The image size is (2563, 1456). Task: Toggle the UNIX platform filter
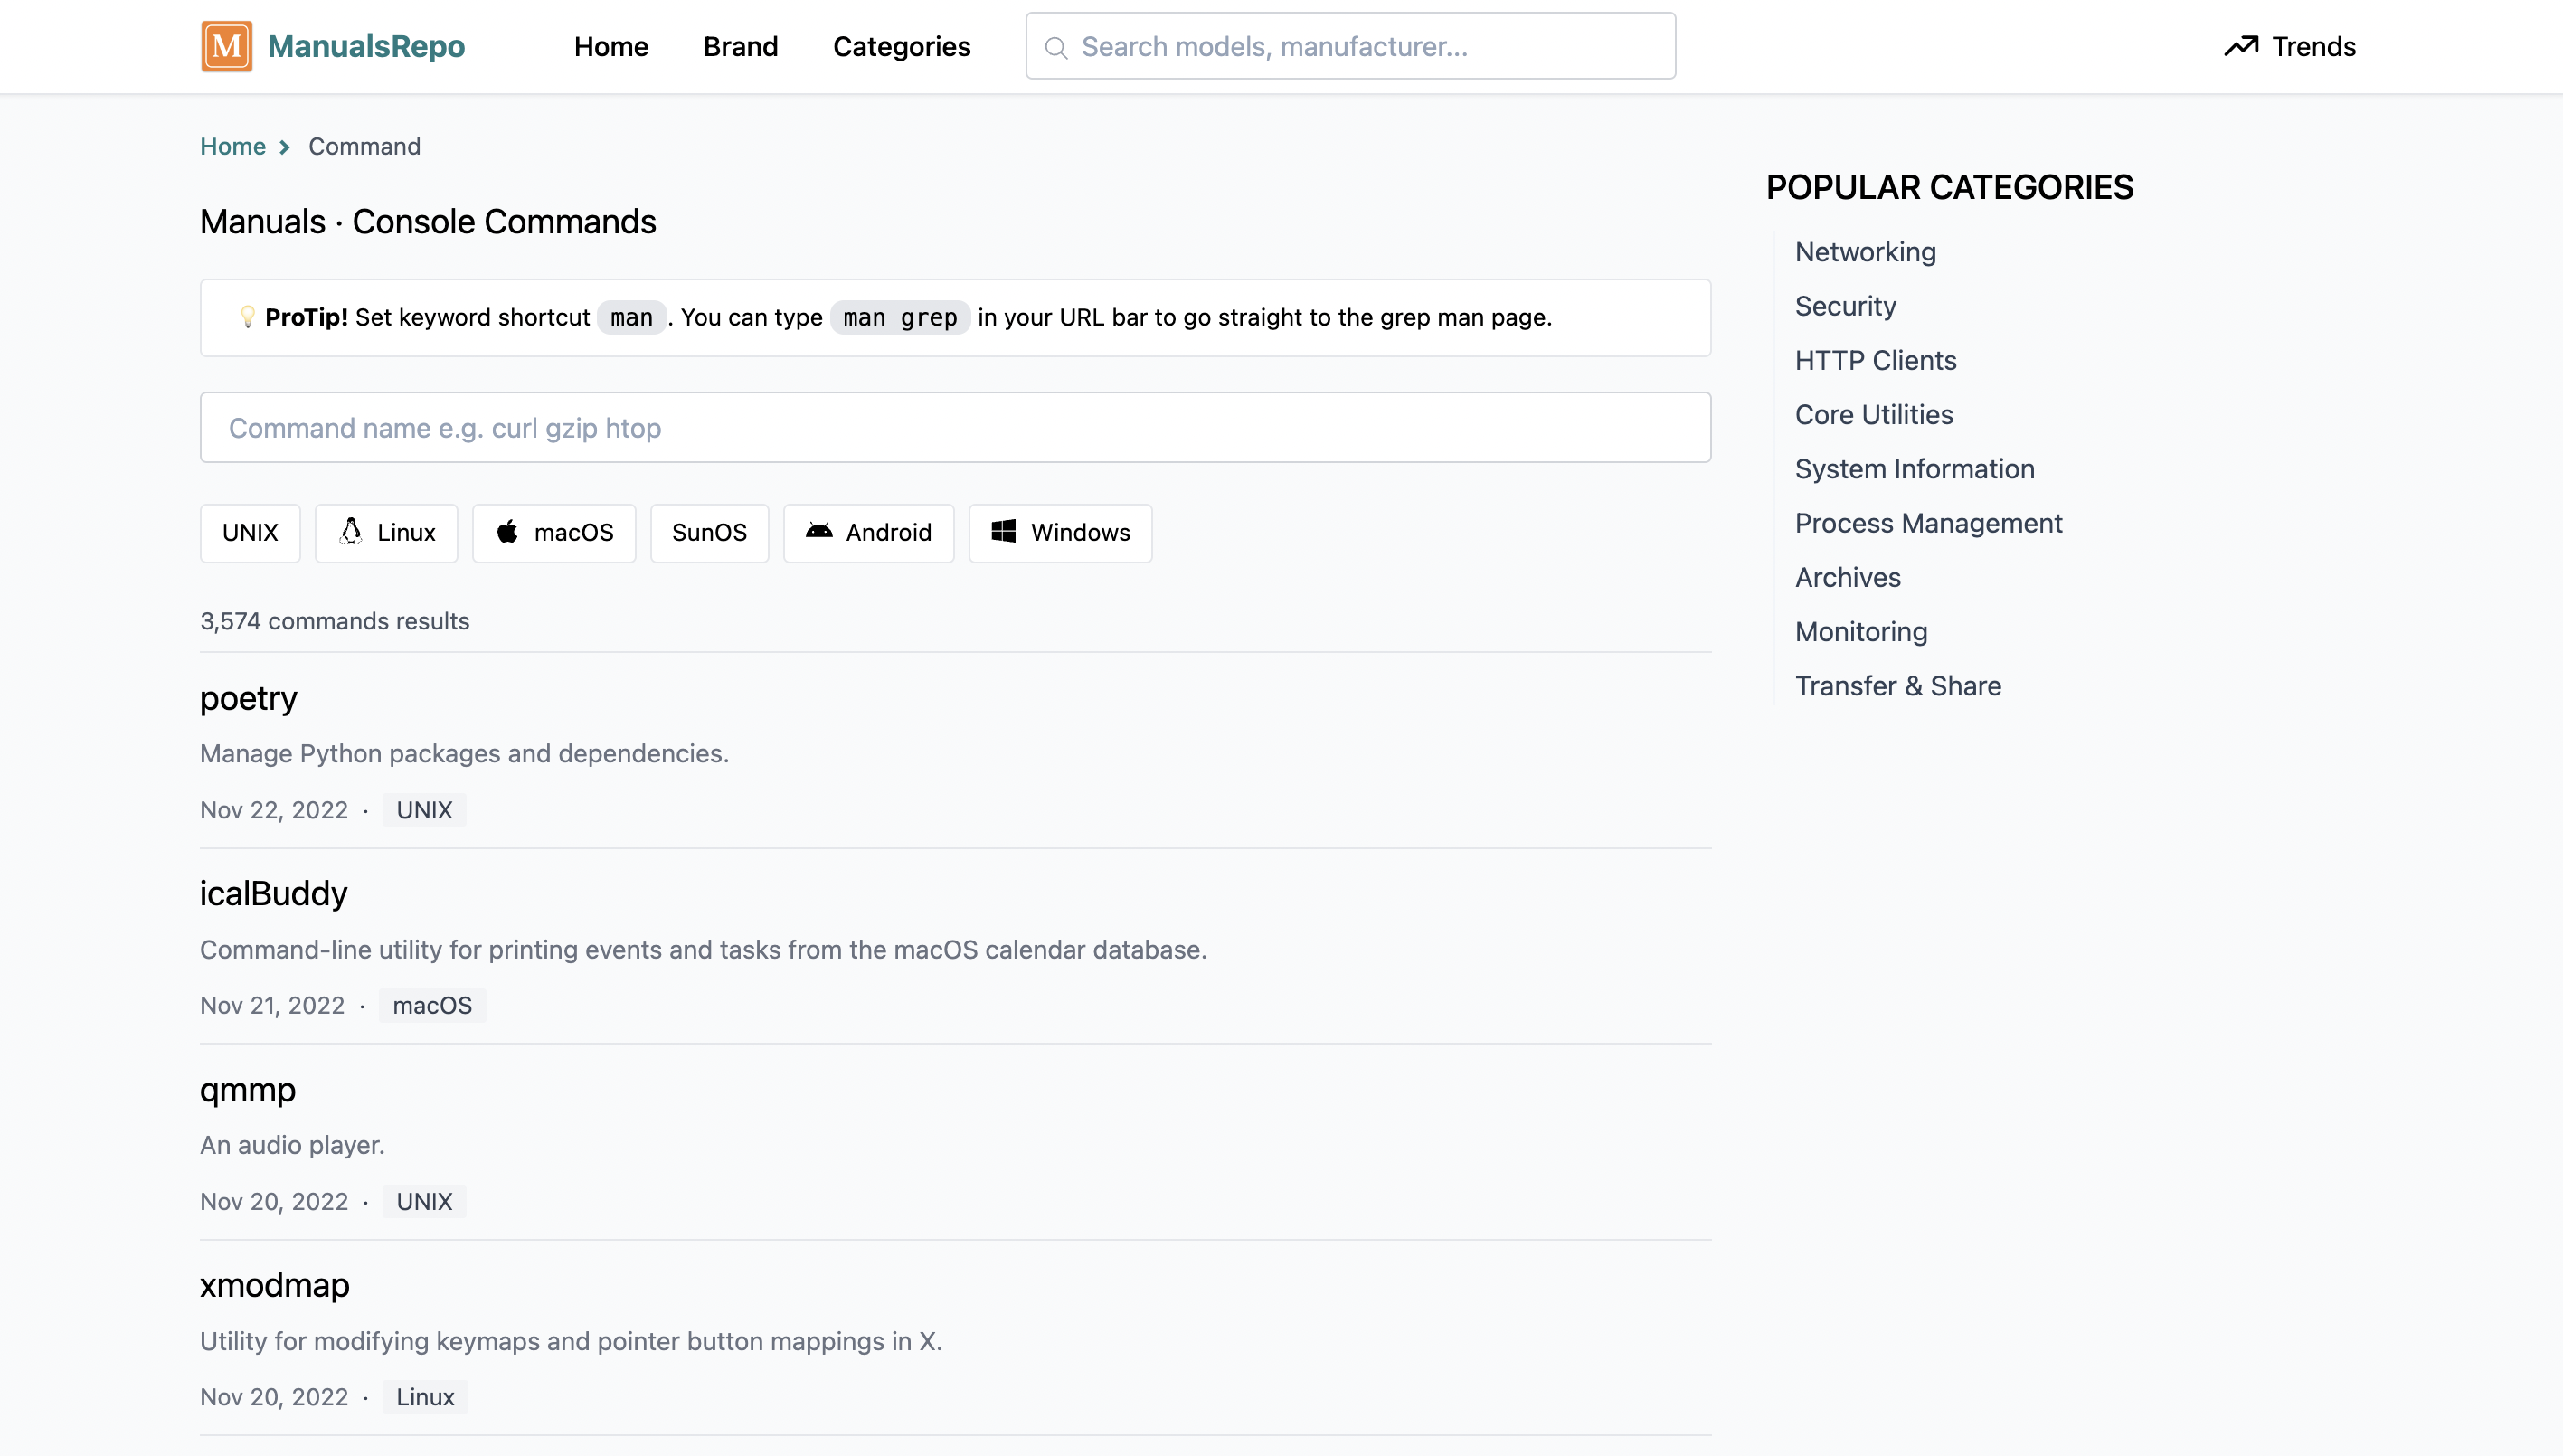click(250, 533)
